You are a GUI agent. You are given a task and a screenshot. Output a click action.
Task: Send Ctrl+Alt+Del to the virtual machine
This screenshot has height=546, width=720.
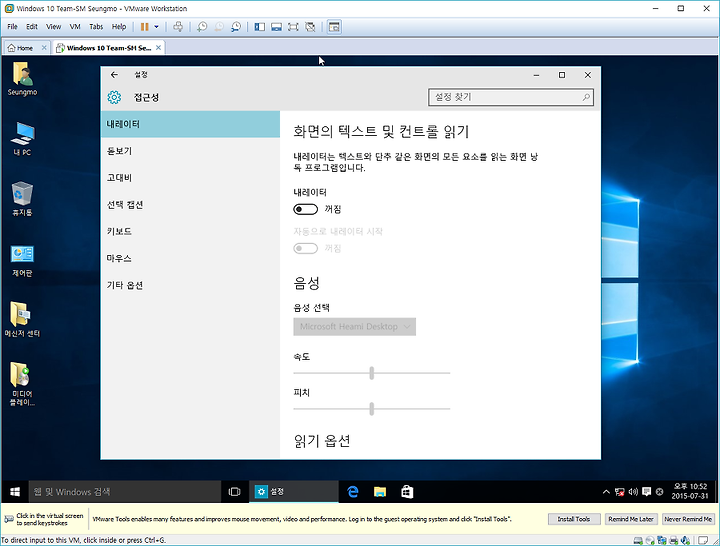pyautogui.click(x=178, y=27)
